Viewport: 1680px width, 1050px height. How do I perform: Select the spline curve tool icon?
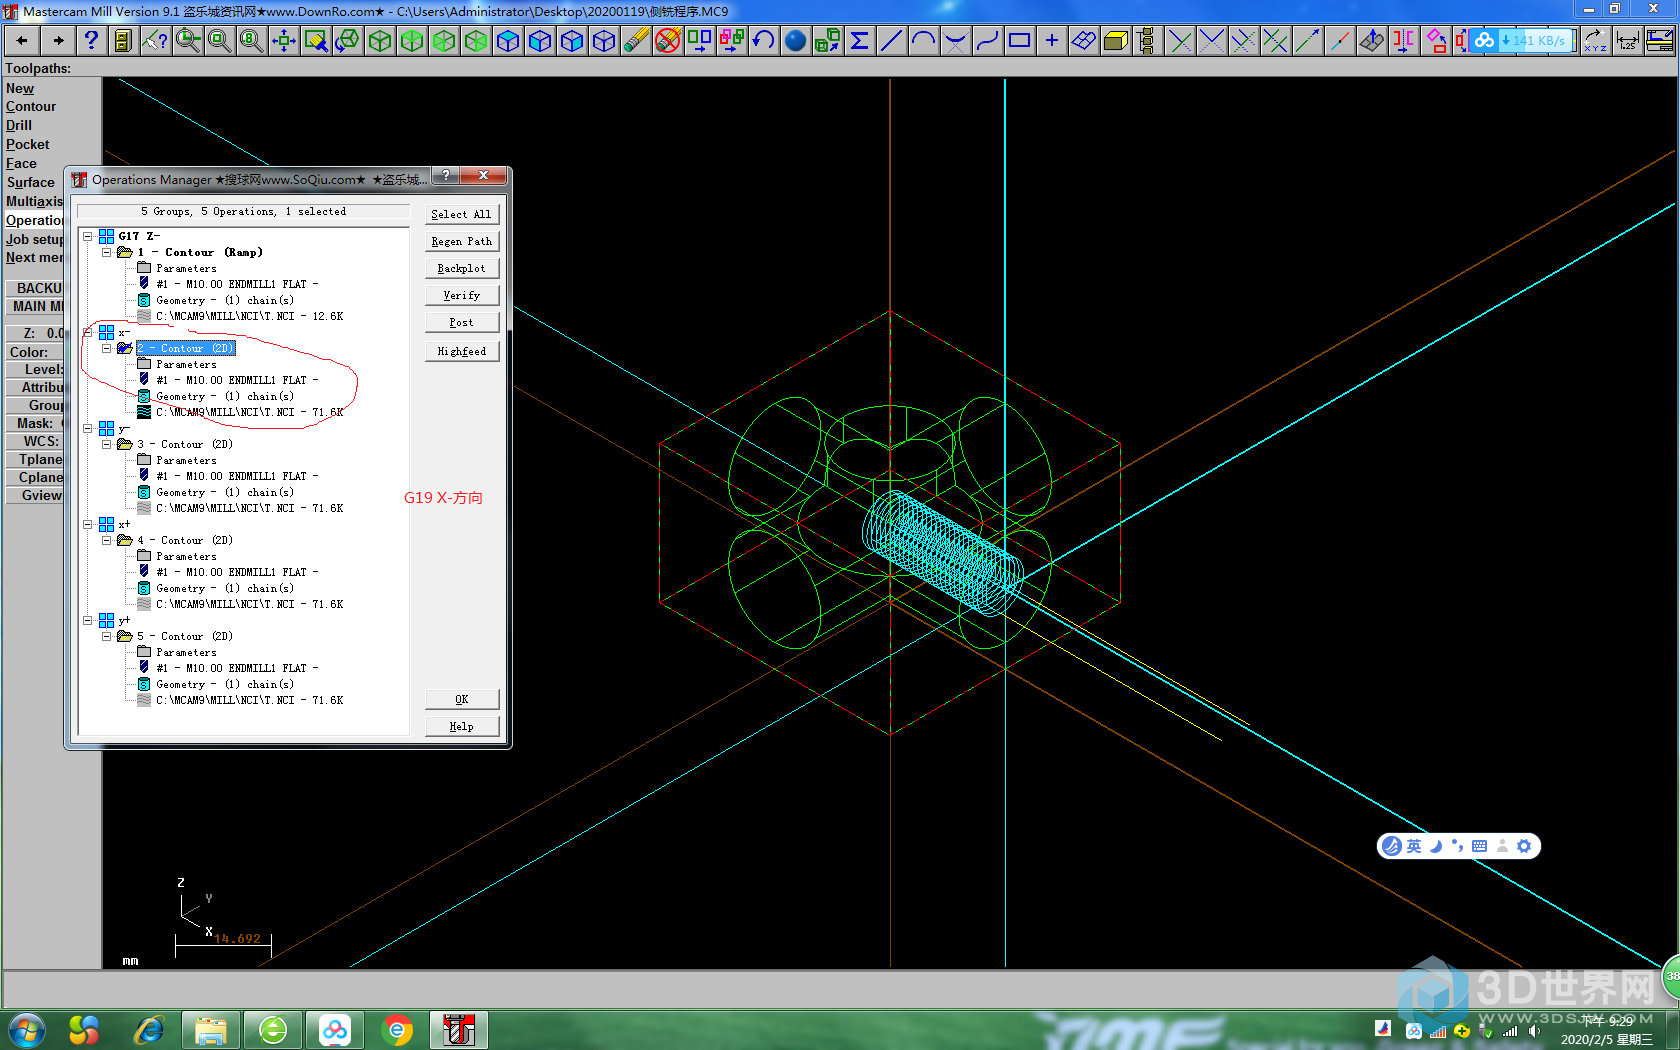[x=987, y=40]
